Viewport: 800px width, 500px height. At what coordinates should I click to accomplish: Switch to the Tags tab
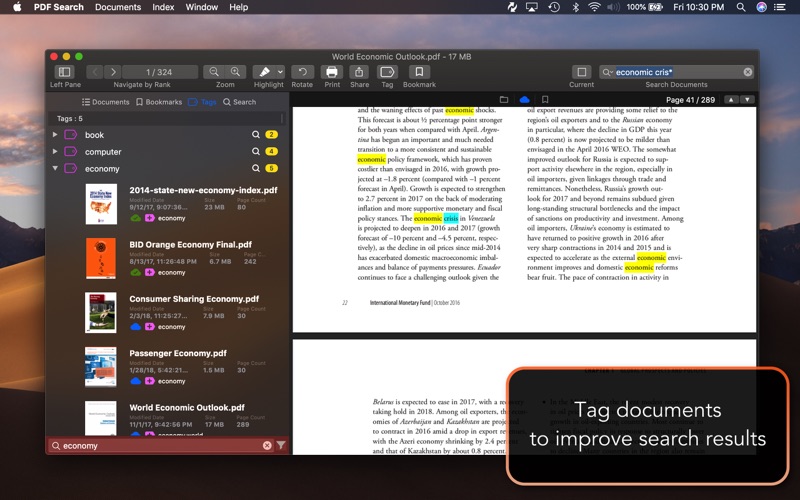[202, 102]
